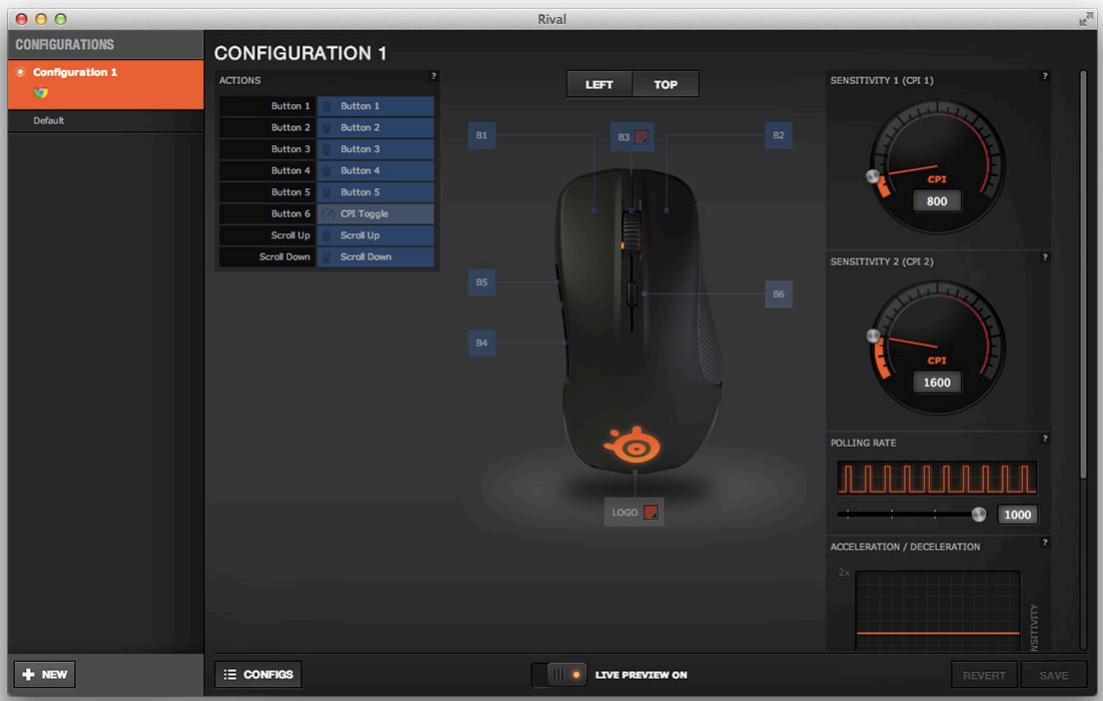Click the CONFIGURATION 1 heading
The height and width of the screenshot is (701, 1103).
(x=300, y=53)
